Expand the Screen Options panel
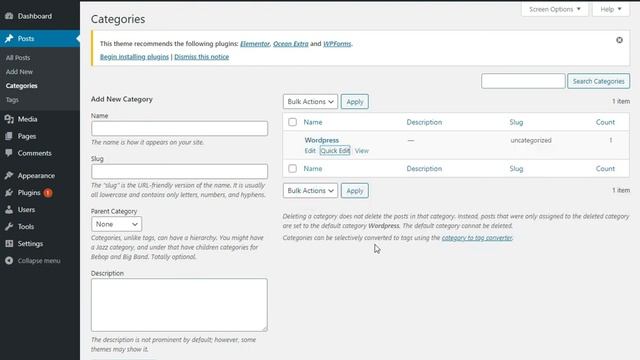Viewport: 640px width, 360px height. pyautogui.click(x=555, y=9)
